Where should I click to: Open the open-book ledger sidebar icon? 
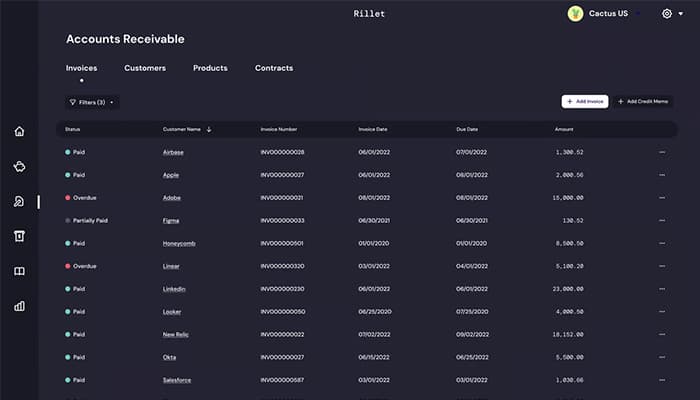click(19, 271)
